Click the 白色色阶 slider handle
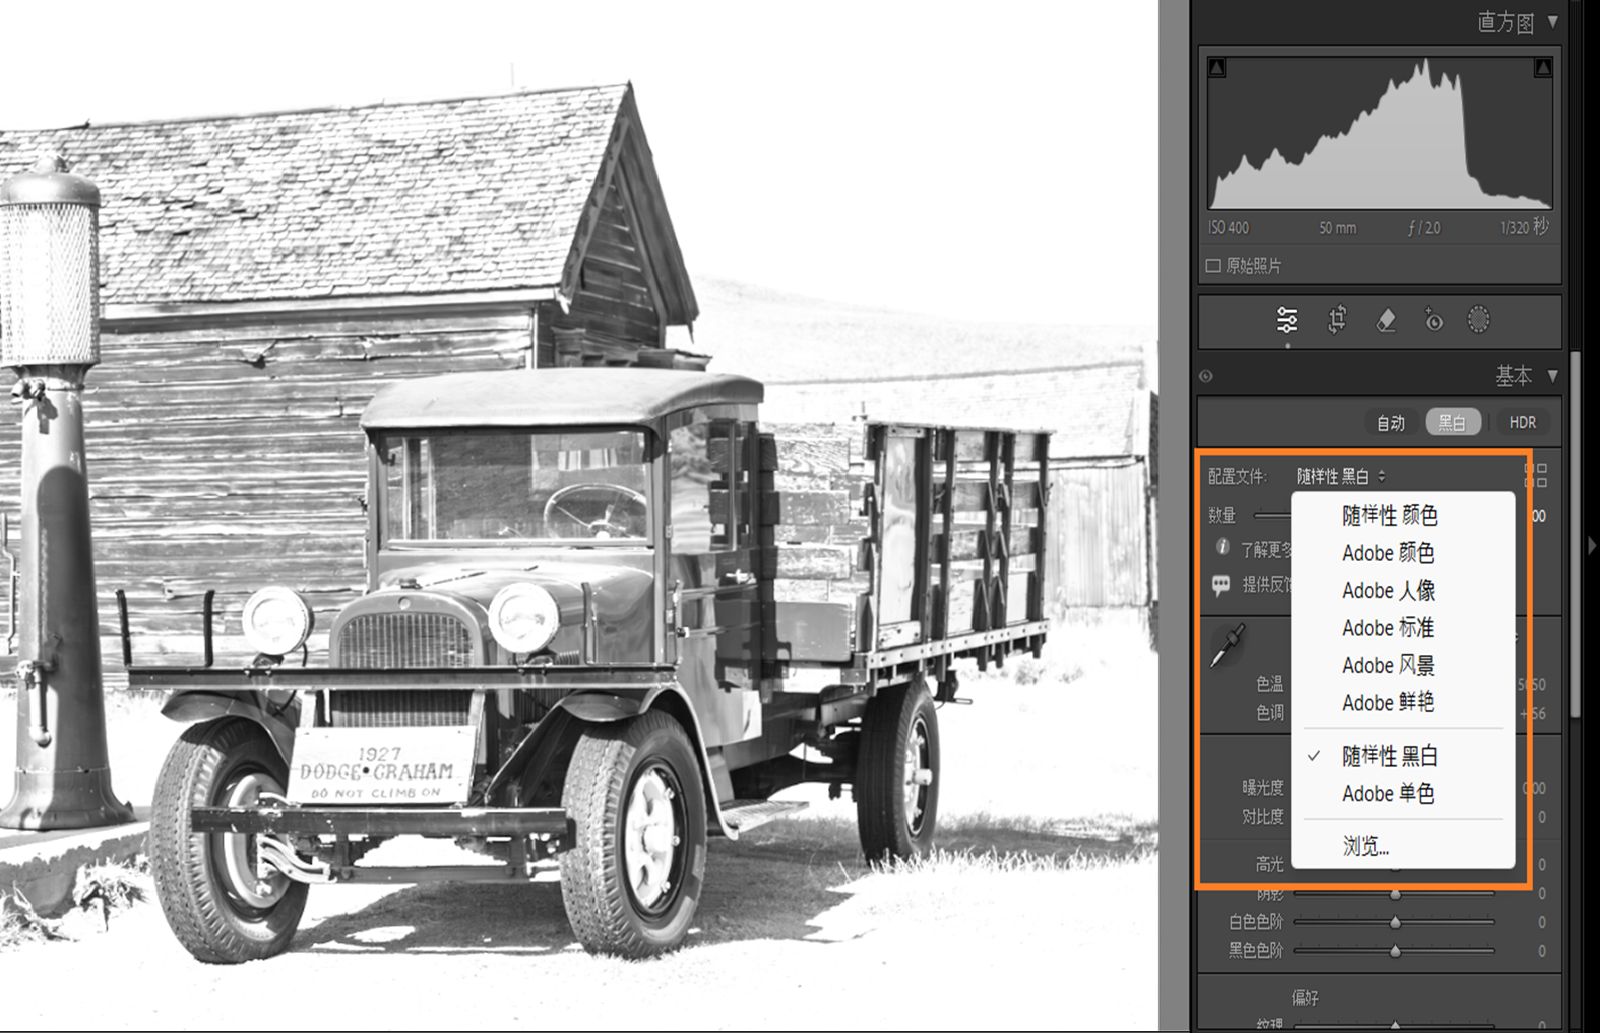 (x=1395, y=922)
